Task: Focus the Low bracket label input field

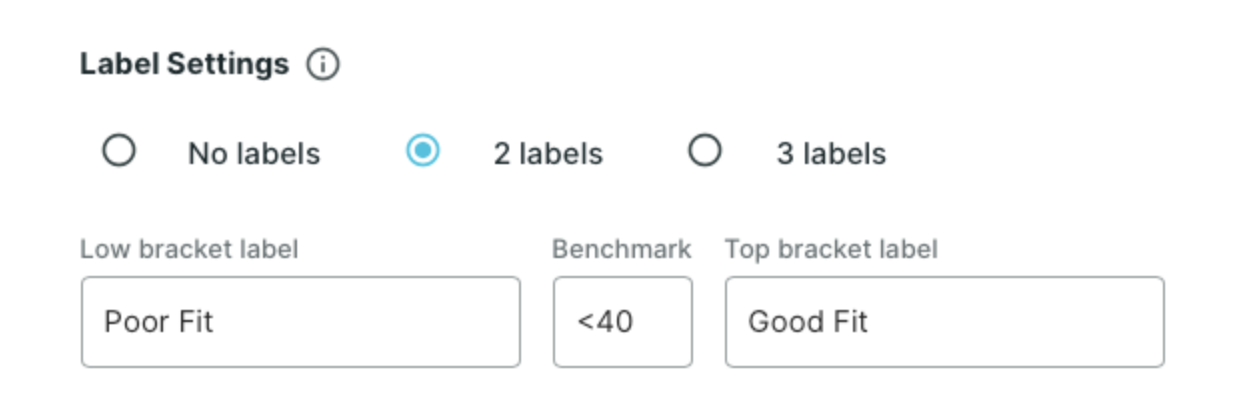Action: pos(301,322)
